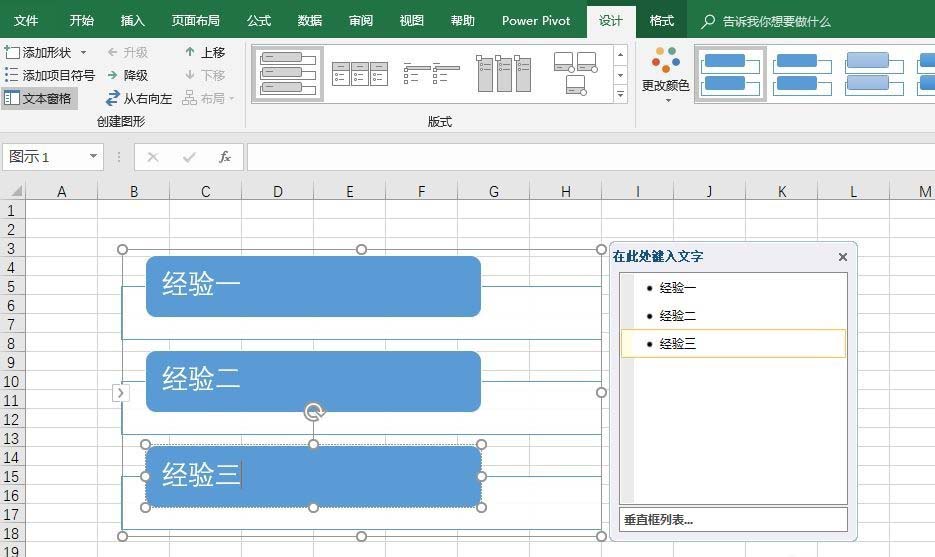
Task: Click 添加项目符号 (Add Bullet)
Action: (49, 75)
